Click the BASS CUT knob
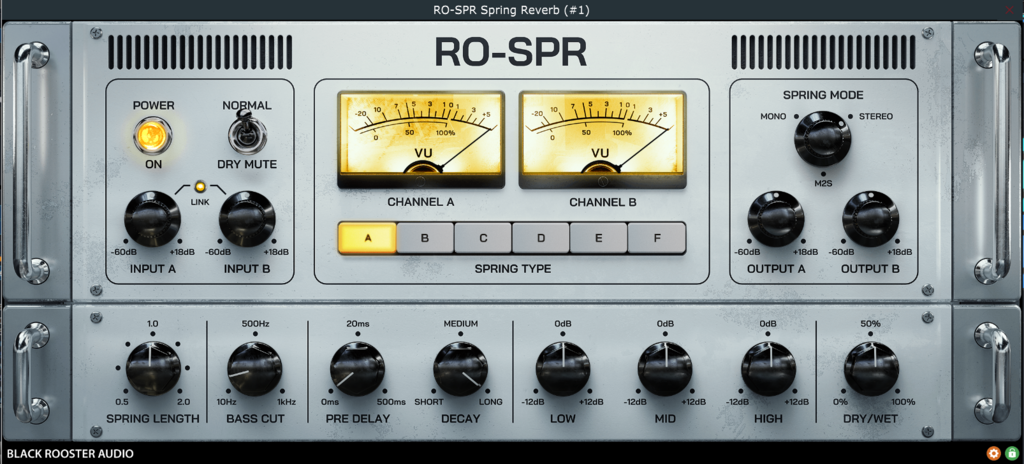Image resolution: width=1024 pixels, height=464 pixels. click(255, 369)
